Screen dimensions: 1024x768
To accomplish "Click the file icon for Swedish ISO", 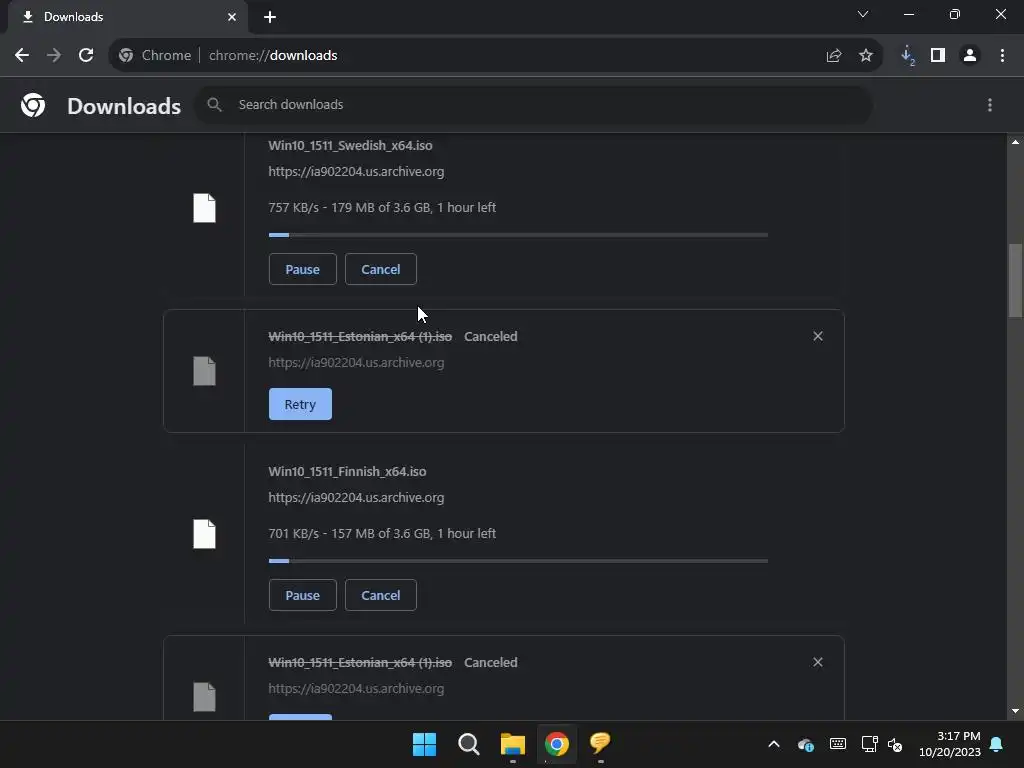I will 204,208.
